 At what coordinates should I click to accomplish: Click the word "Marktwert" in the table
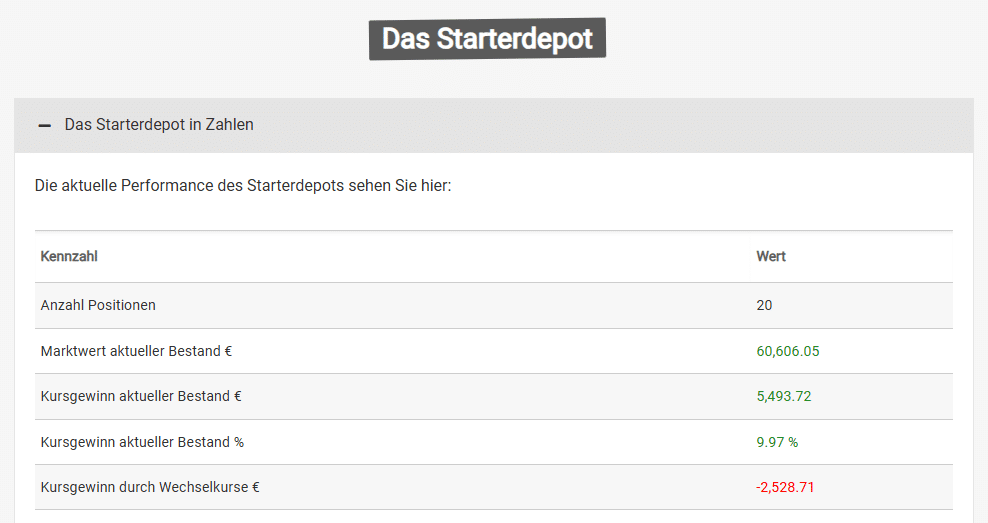point(72,351)
